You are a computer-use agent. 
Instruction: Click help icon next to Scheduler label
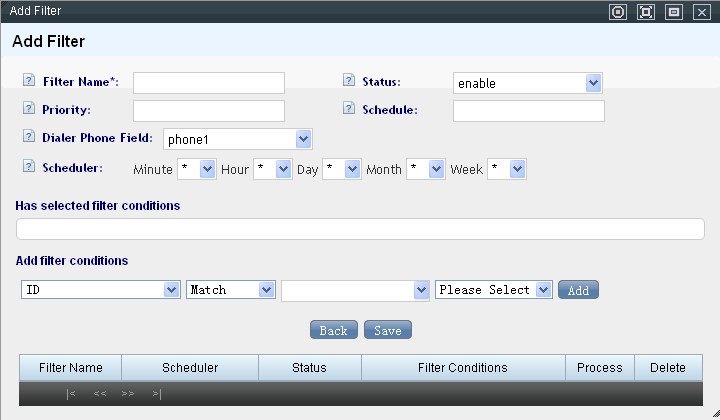point(29,167)
